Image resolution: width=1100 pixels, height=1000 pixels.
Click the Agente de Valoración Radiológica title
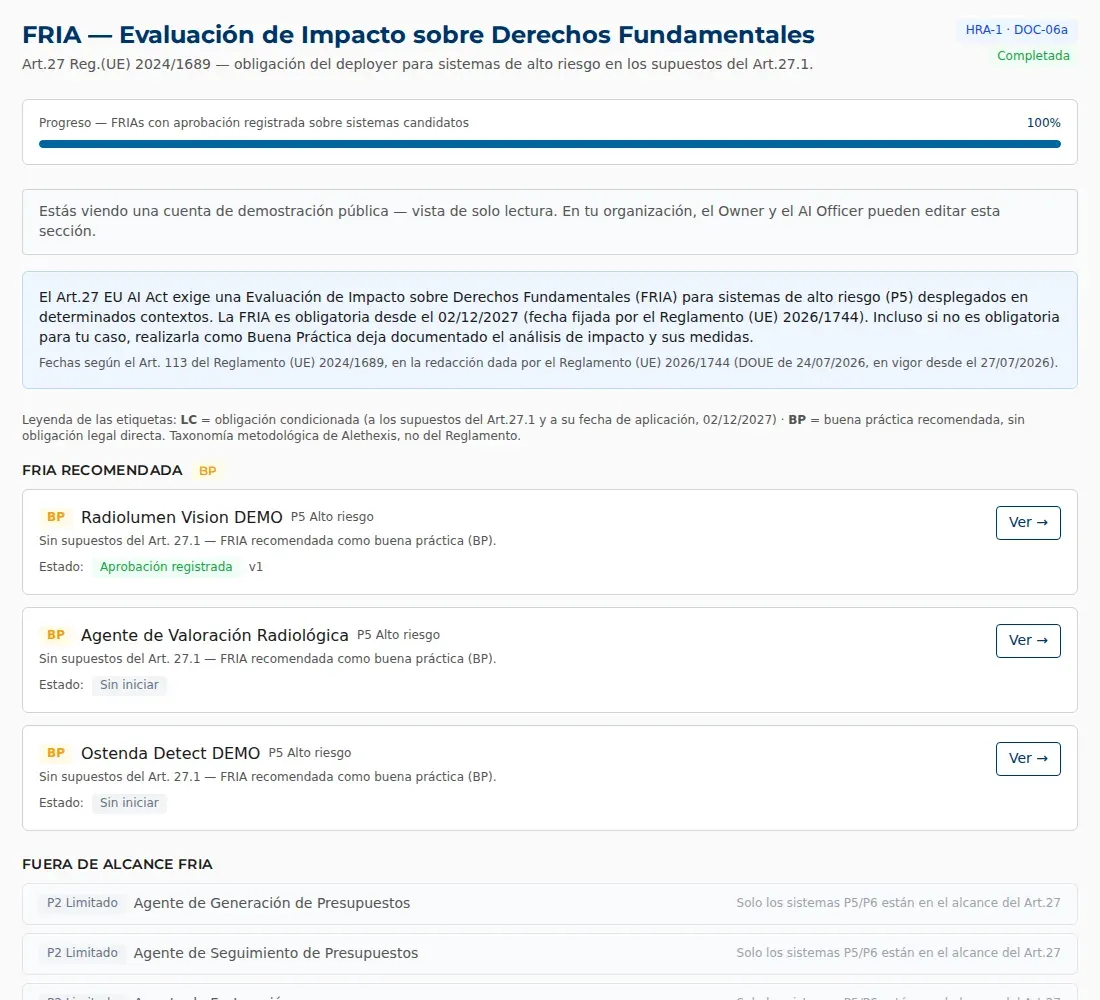[x=215, y=635]
